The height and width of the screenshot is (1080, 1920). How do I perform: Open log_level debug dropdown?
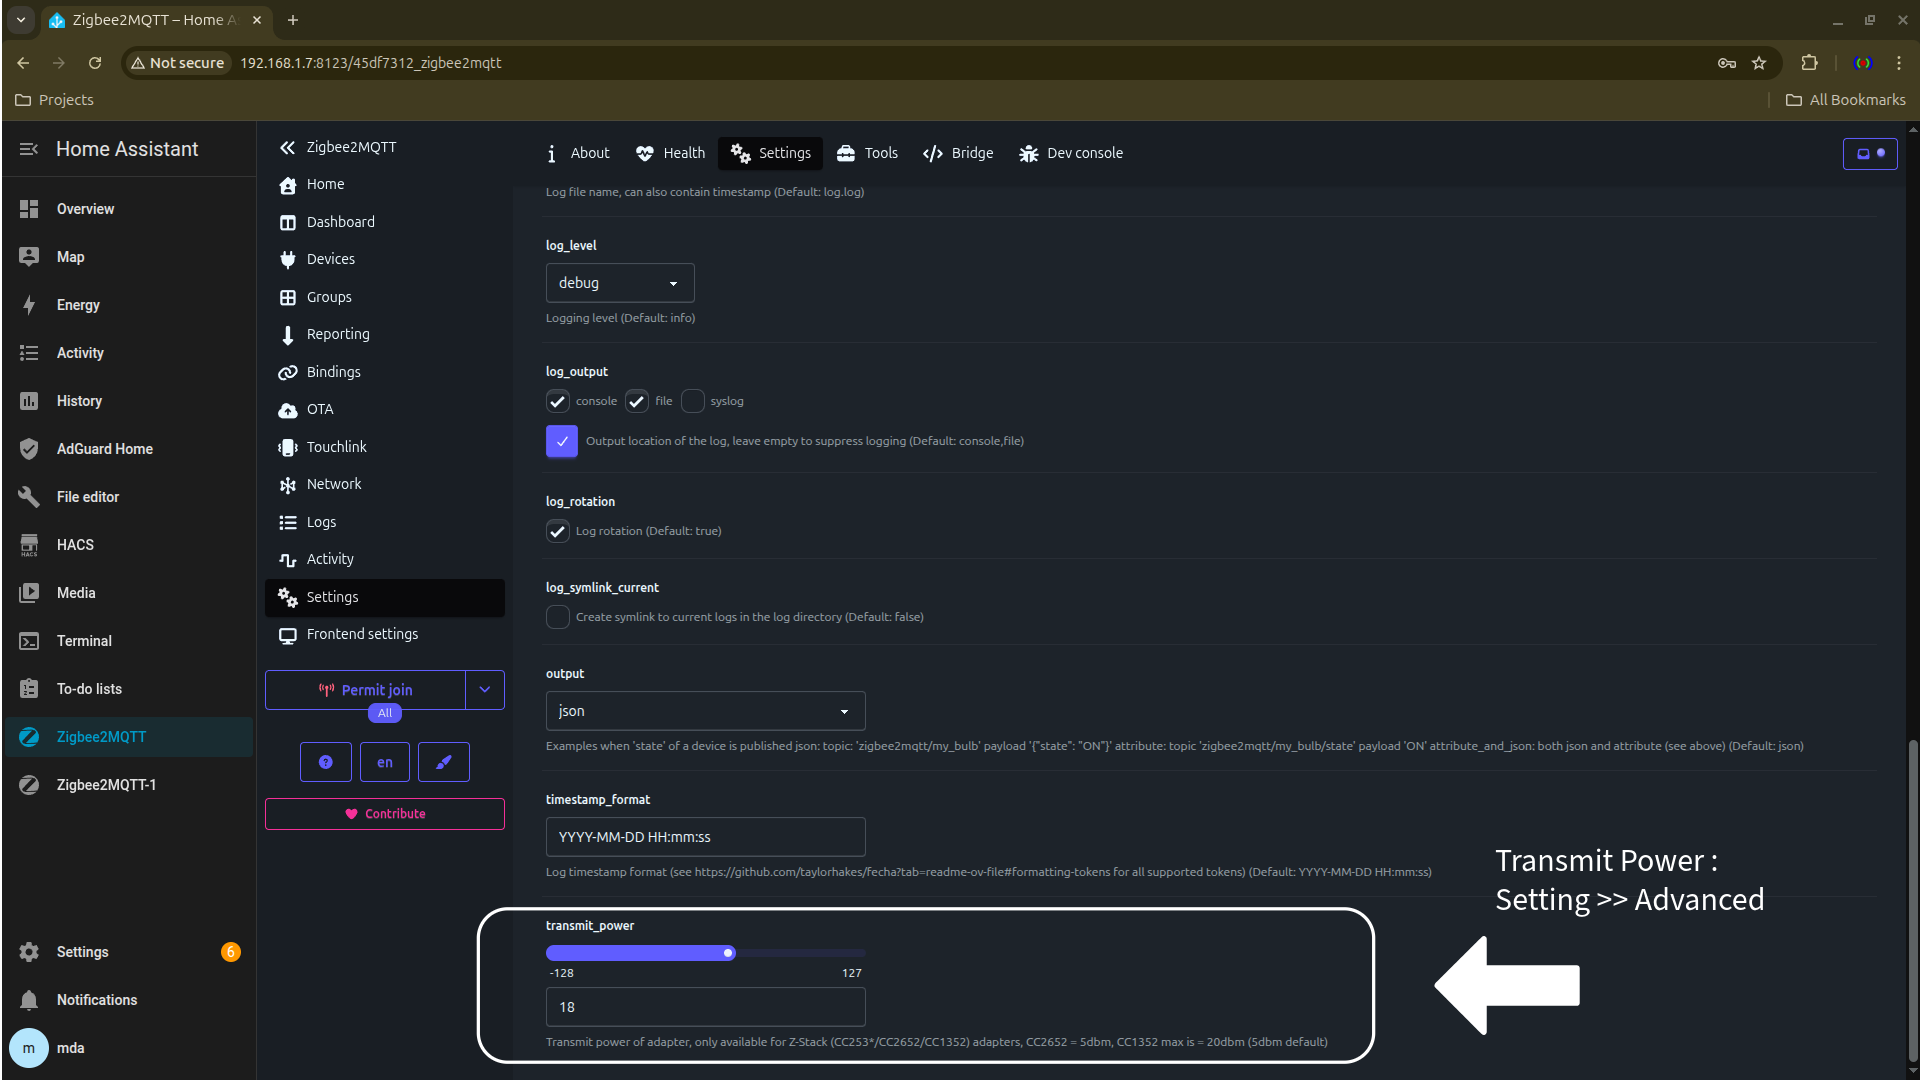(620, 283)
